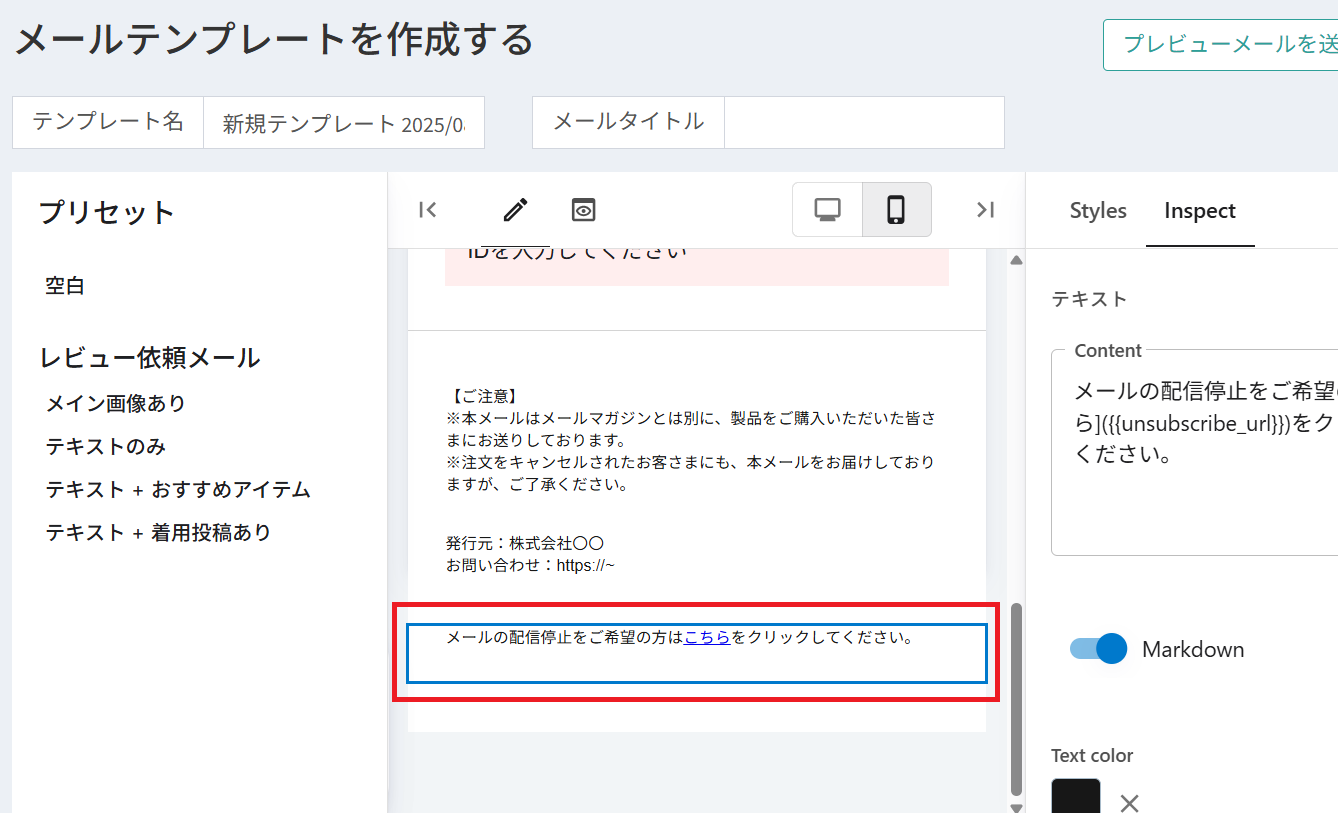Toggle the Markdown switch

coord(1098,649)
